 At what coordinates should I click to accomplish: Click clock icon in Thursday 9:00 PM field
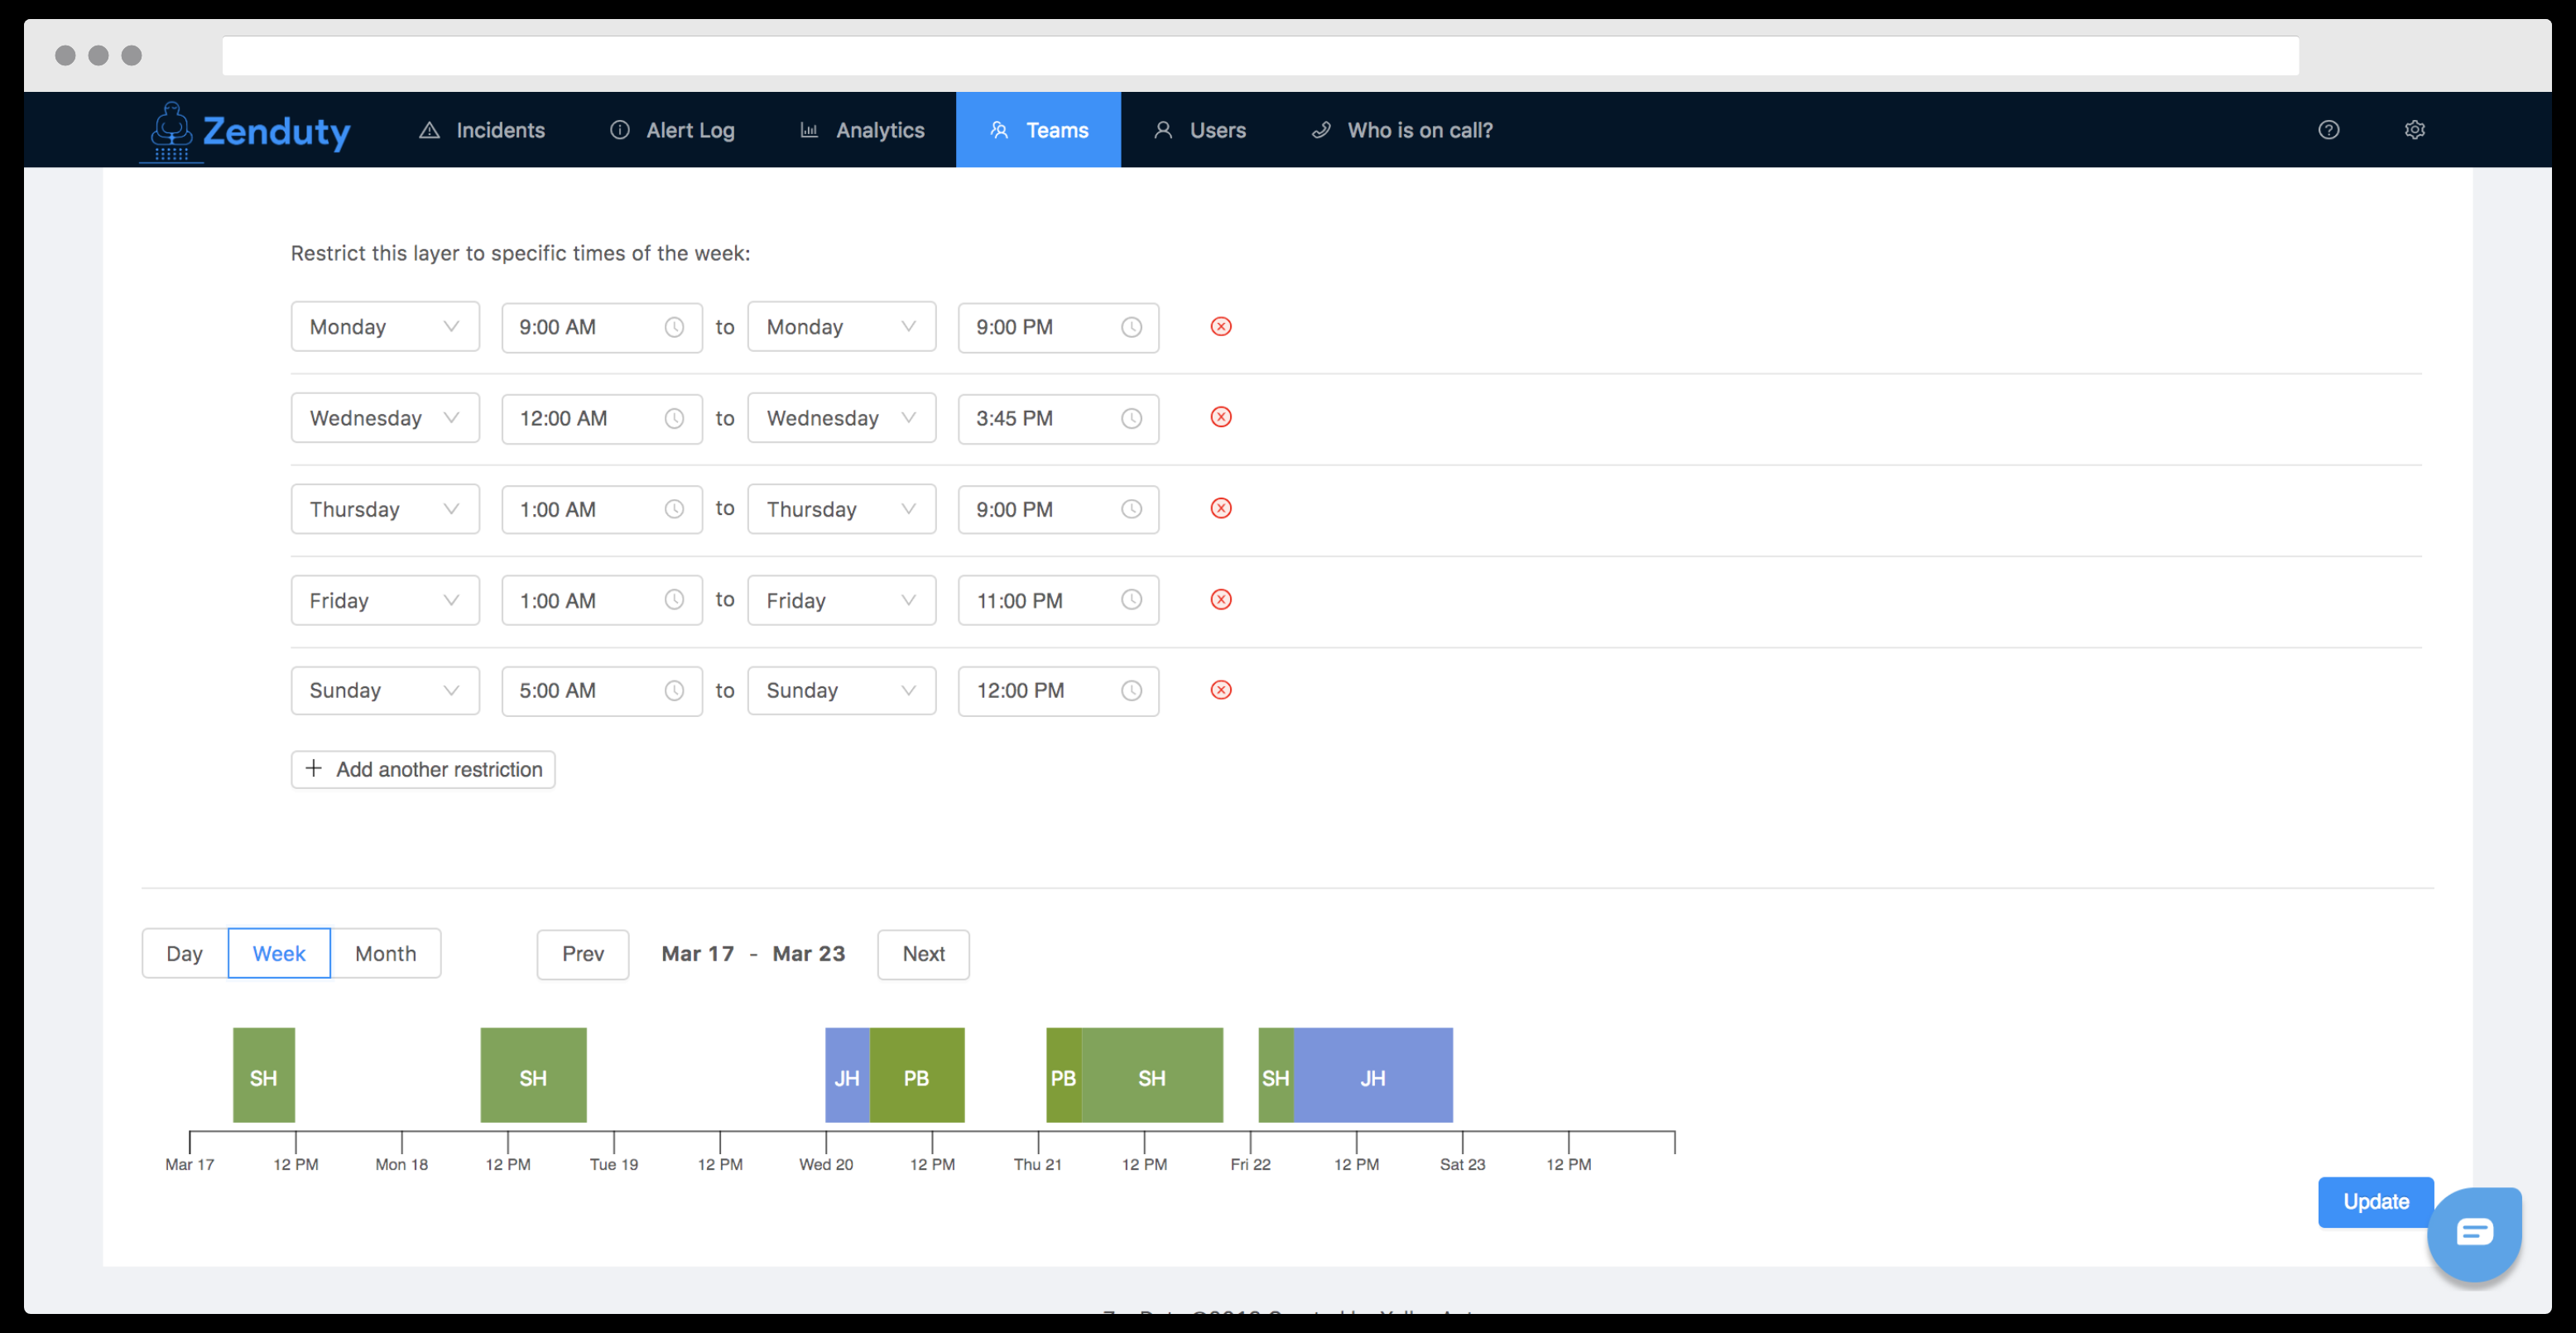[x=1131, y=510]
